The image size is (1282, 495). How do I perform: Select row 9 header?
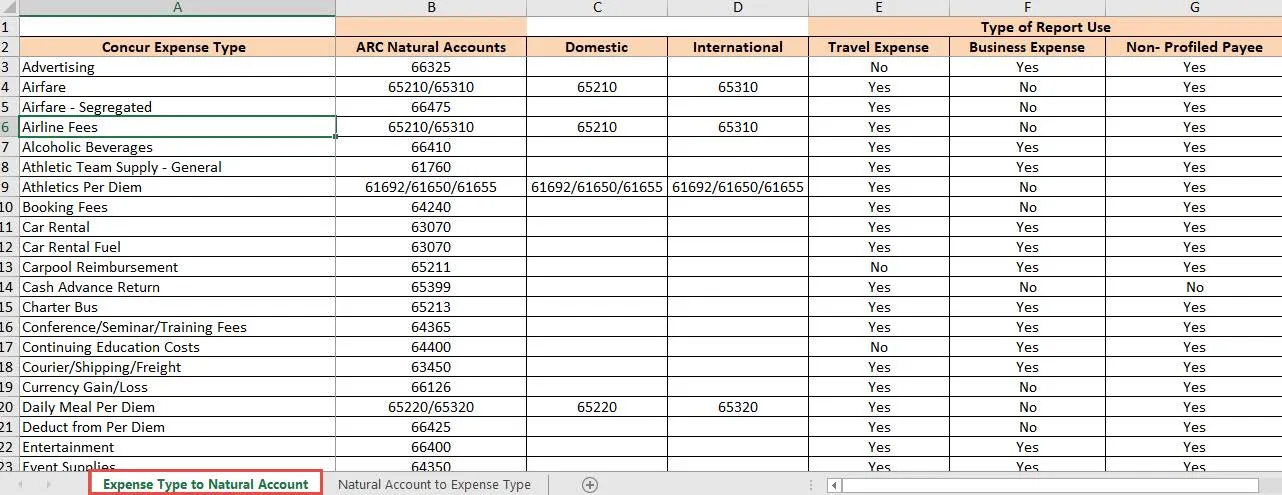pos(9,187)
